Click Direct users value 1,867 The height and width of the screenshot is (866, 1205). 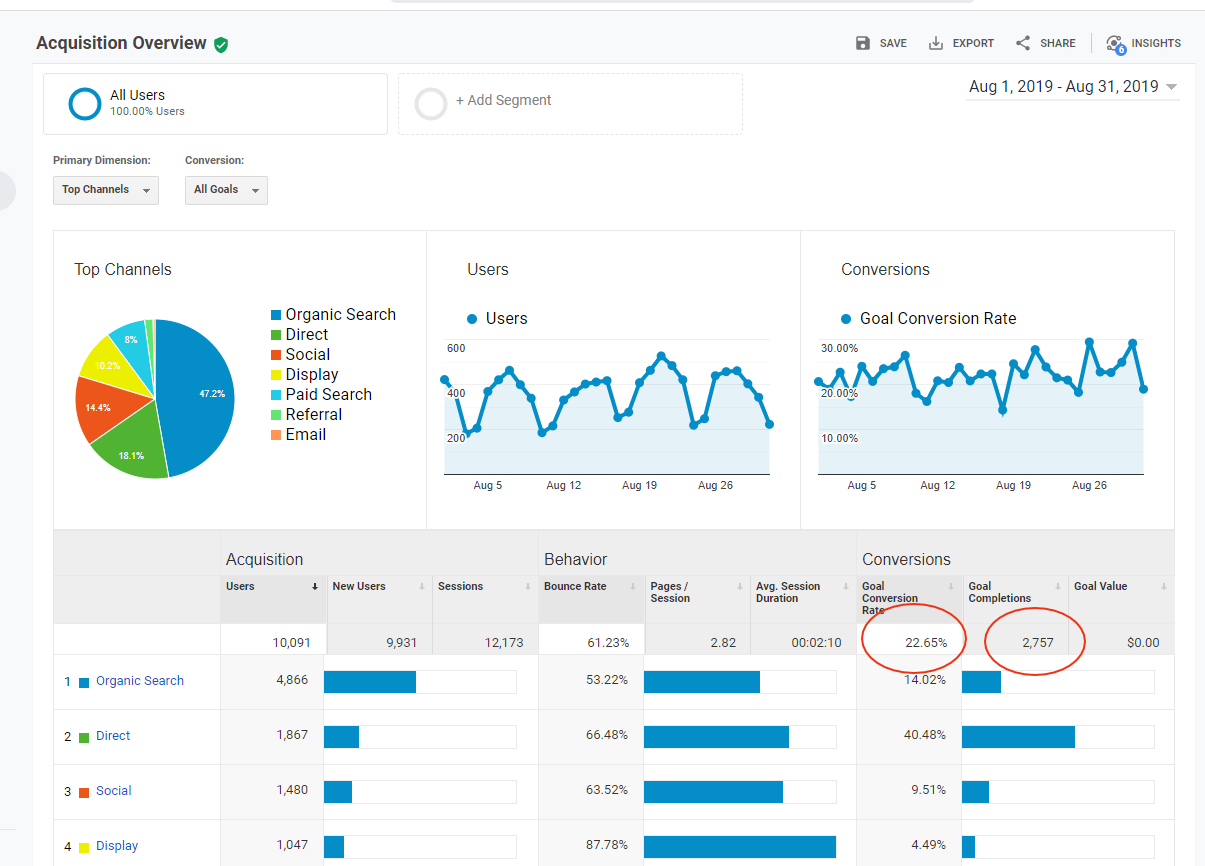pyautogui.click(x=292, y=735)
